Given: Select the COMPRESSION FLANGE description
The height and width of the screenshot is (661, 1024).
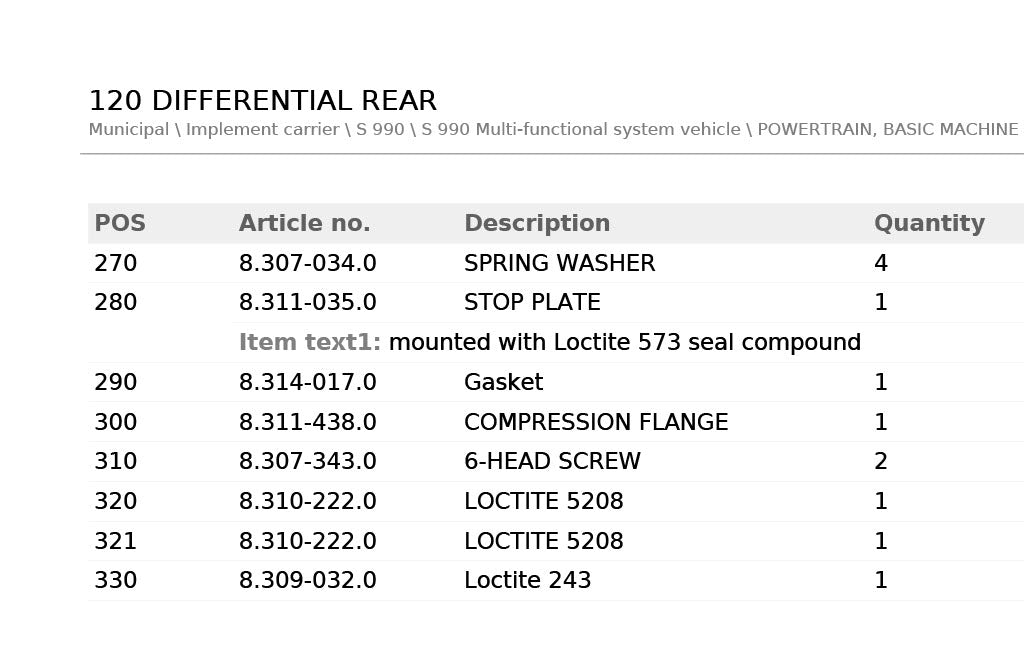Looking at the screenshot, I should pyautogui.click(x=596, y=423).
